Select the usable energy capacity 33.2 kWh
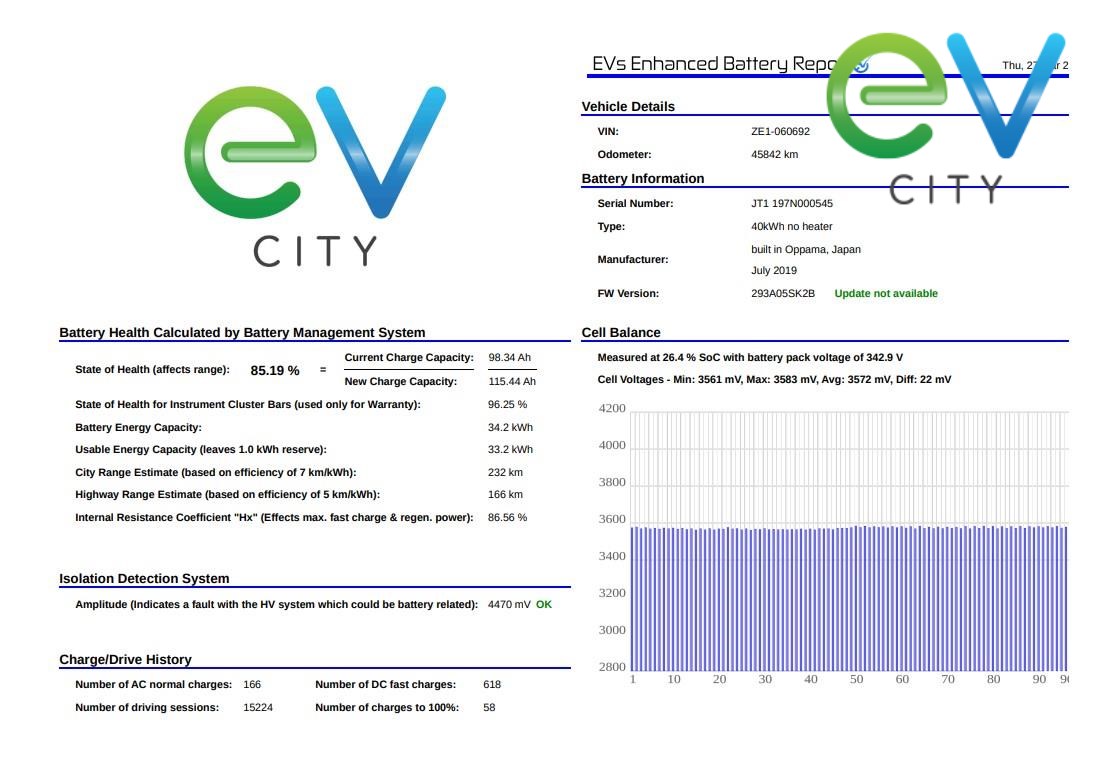Viewport: 1097px width, 768px height. 510,450
